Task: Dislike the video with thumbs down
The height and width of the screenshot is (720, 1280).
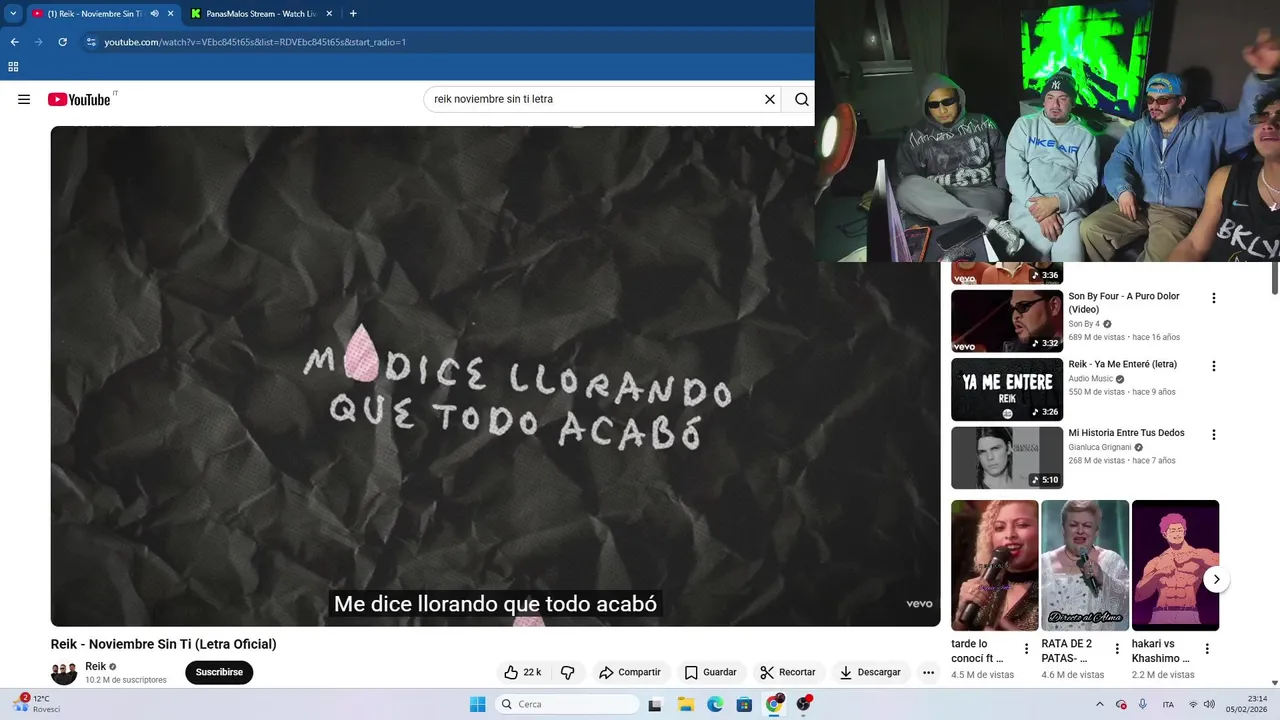Action: point(567,672)
